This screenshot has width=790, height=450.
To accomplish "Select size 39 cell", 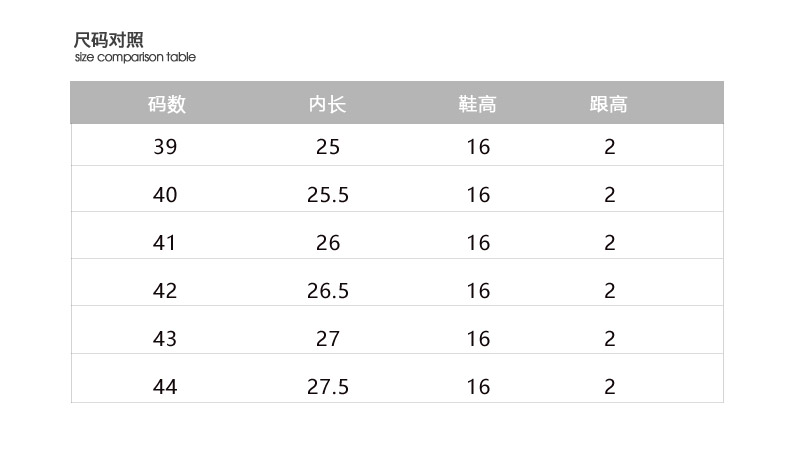I will click(x=165, y=147).
